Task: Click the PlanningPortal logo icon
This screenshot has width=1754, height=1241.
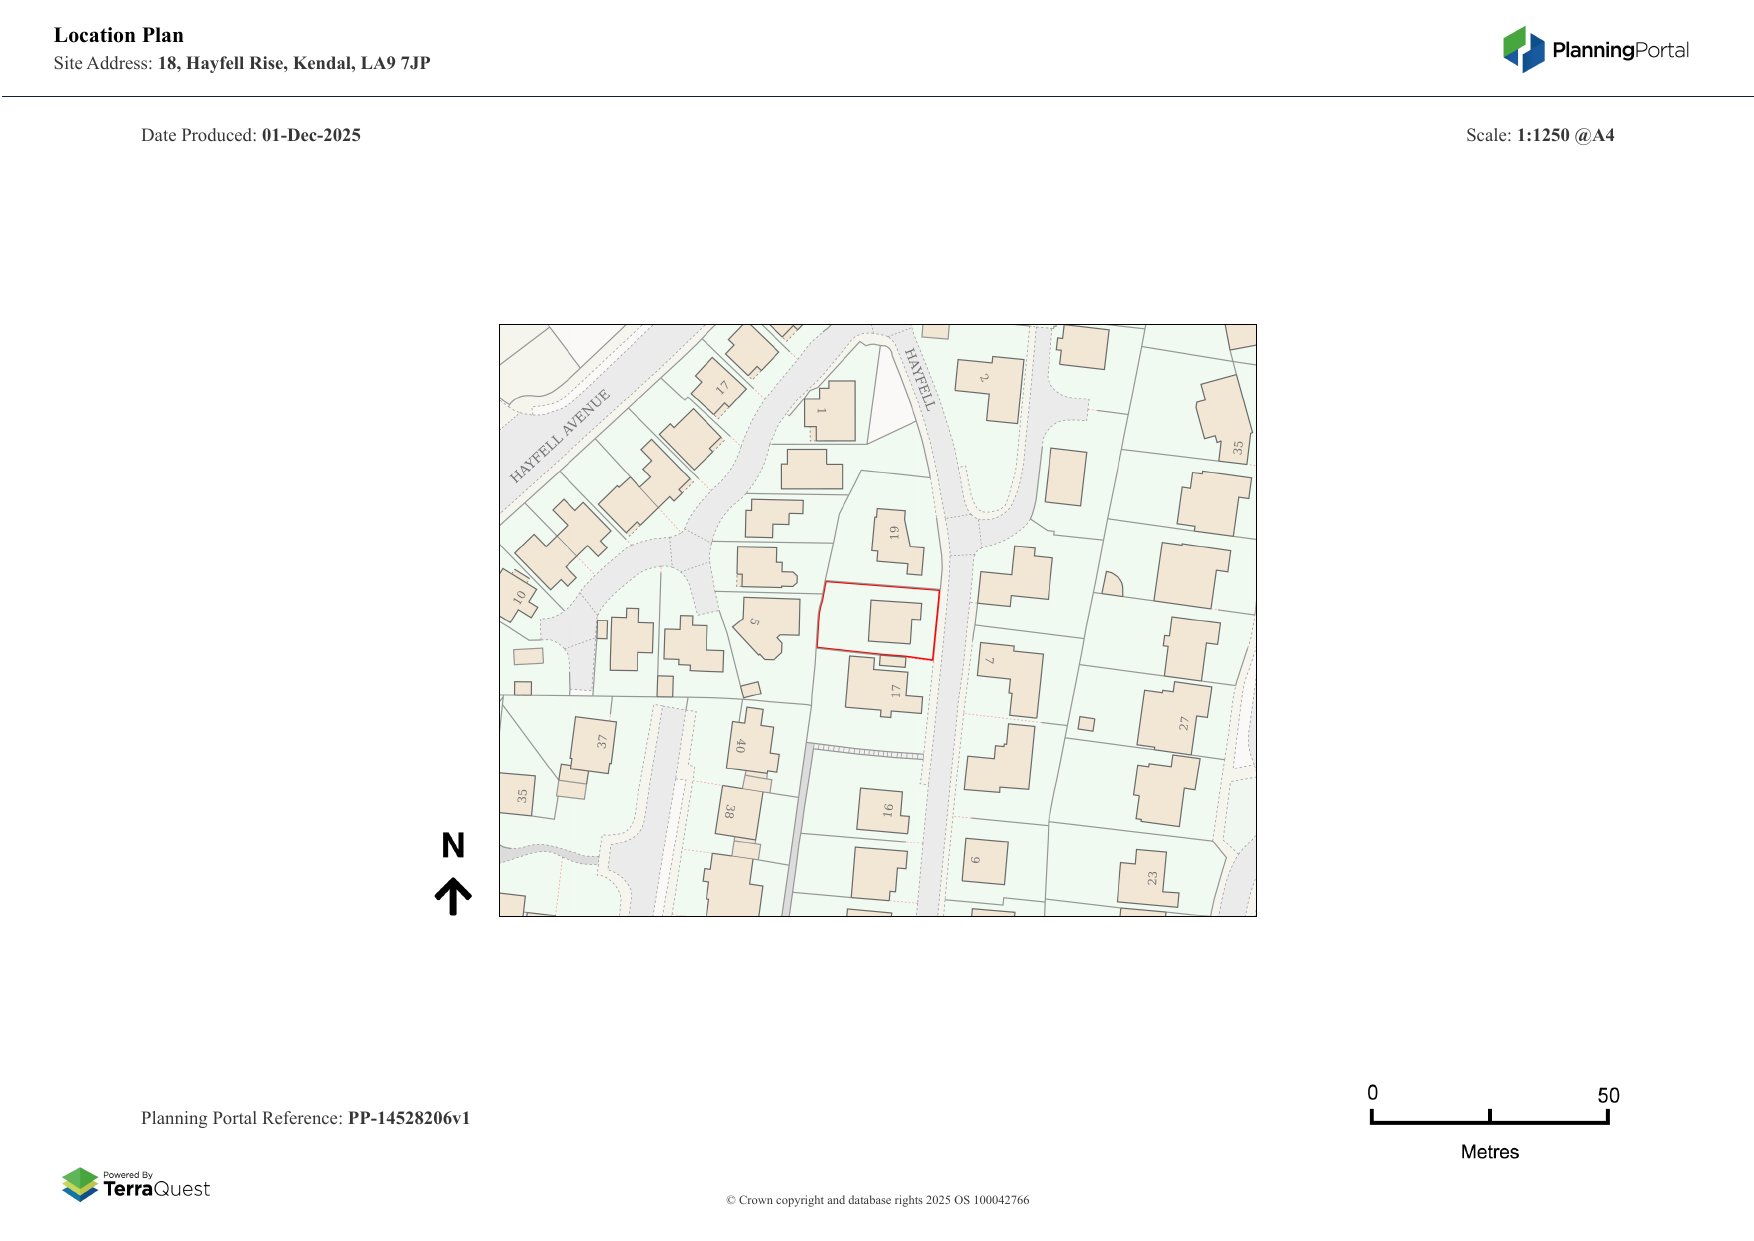Action: click(1523, 50)
